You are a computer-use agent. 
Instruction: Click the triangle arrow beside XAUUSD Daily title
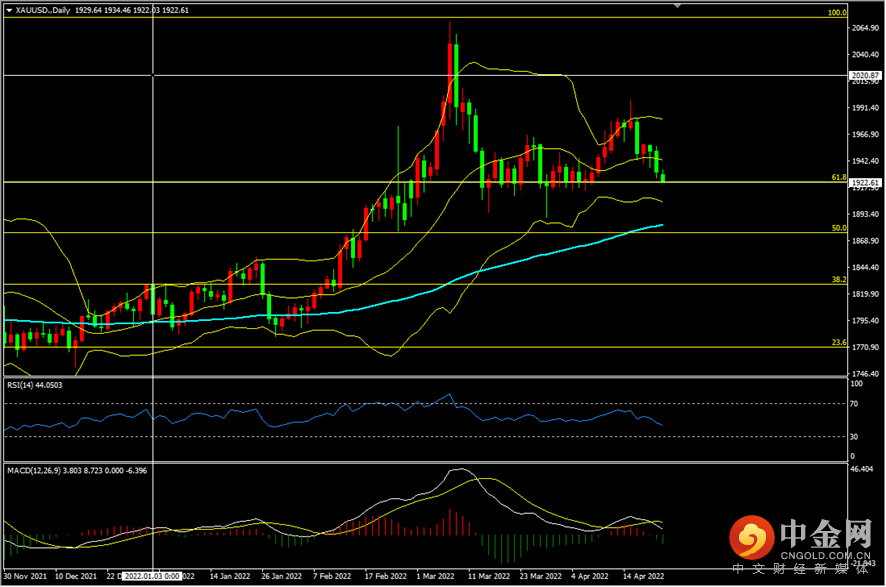(x=8, y=9)
